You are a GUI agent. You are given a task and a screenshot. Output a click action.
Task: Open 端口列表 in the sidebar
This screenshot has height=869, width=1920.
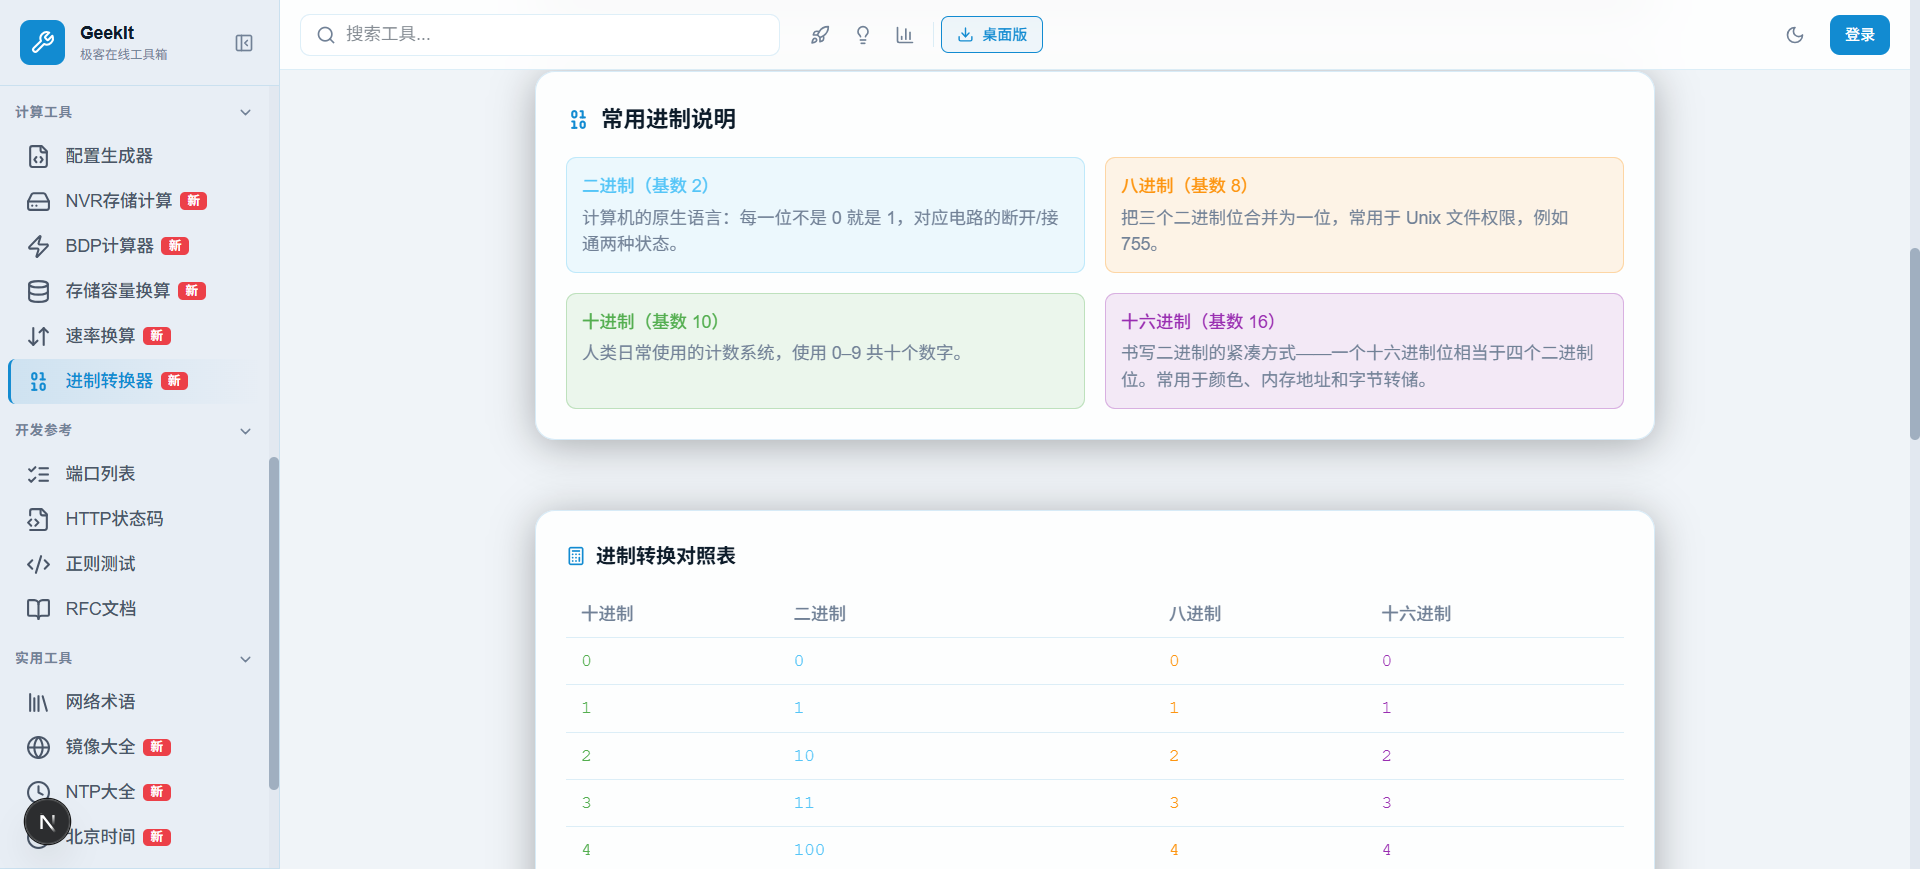(x=135, y=474)
